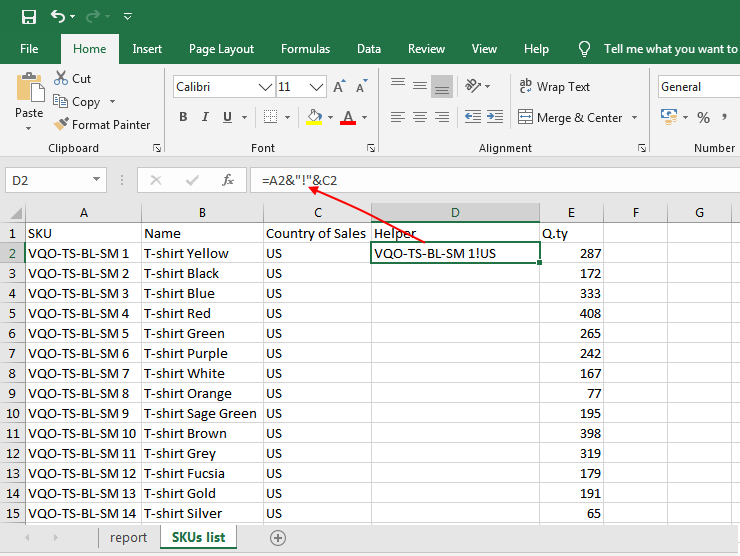Click the Save icon in title bar
This screenshot has width=740, height=556.
coord(28,17)
